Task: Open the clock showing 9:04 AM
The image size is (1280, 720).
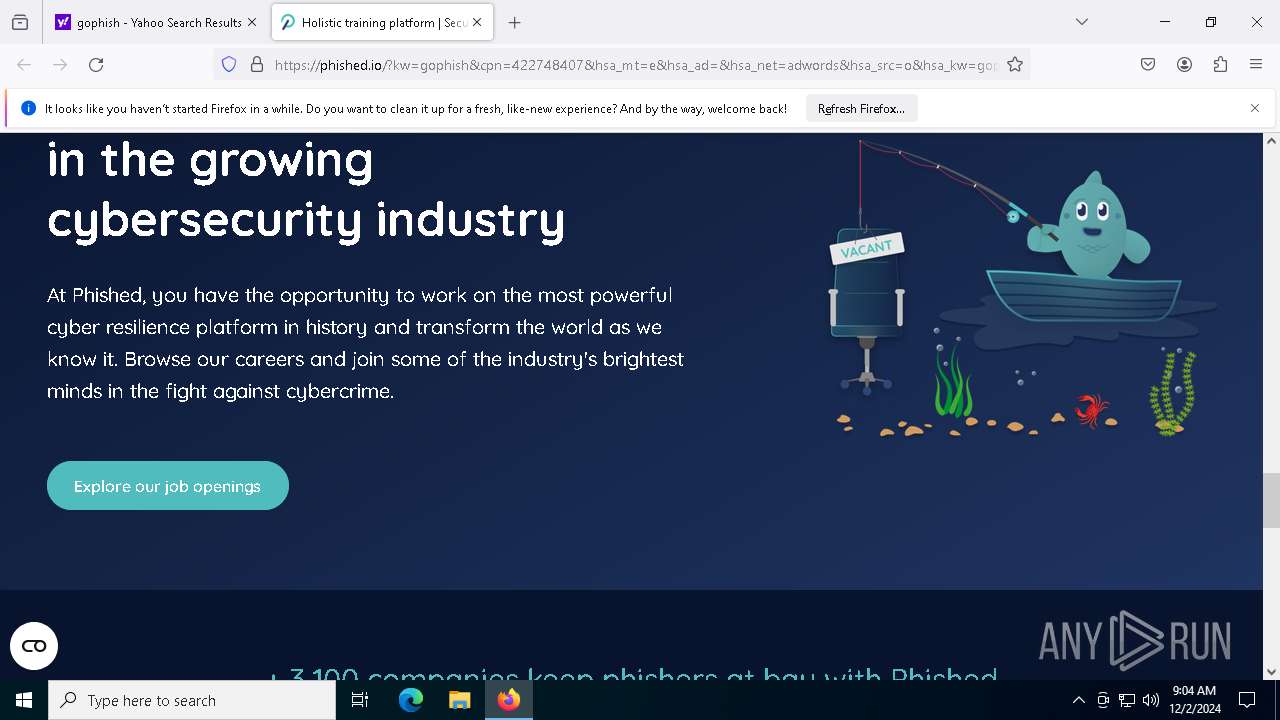Action: click(1195, 700)
